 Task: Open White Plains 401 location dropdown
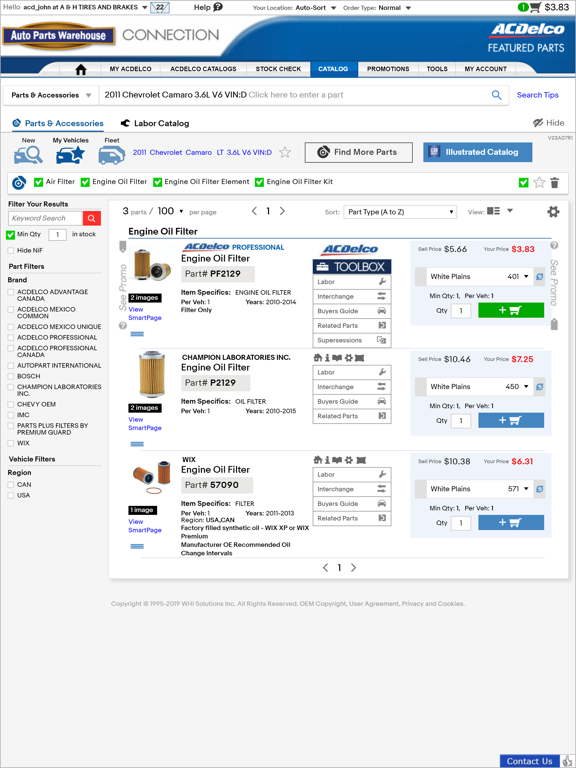pos(479,276)
